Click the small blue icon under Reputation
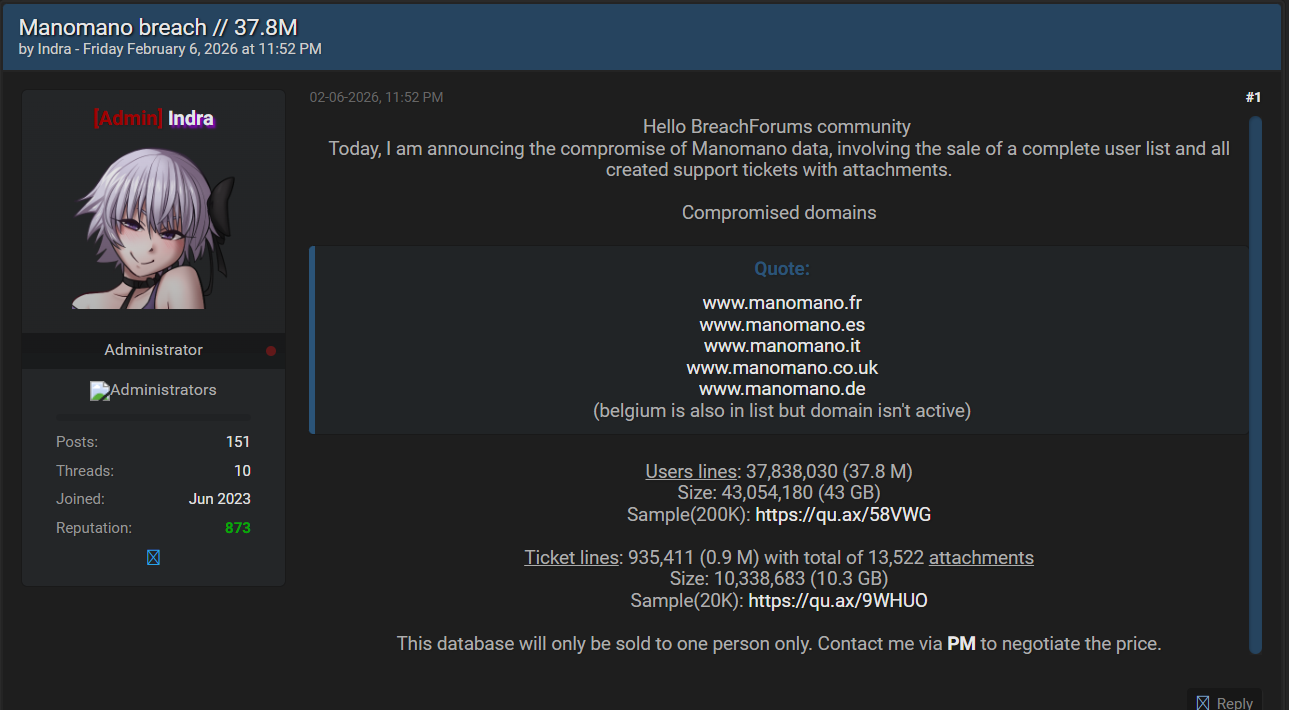 [153, 558]
